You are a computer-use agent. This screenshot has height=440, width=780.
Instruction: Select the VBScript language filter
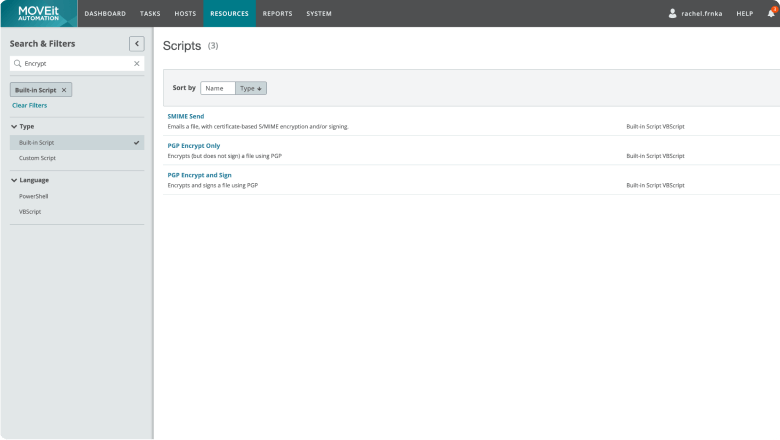coord(30,211)
